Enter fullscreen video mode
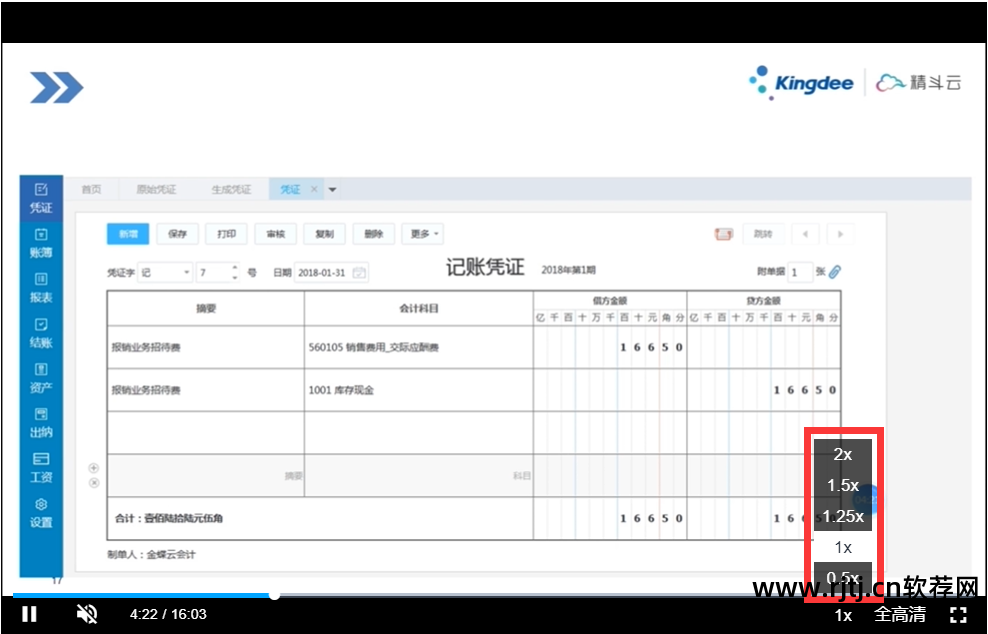The height and width of the screenshot is (634, 988). [958, 614]
